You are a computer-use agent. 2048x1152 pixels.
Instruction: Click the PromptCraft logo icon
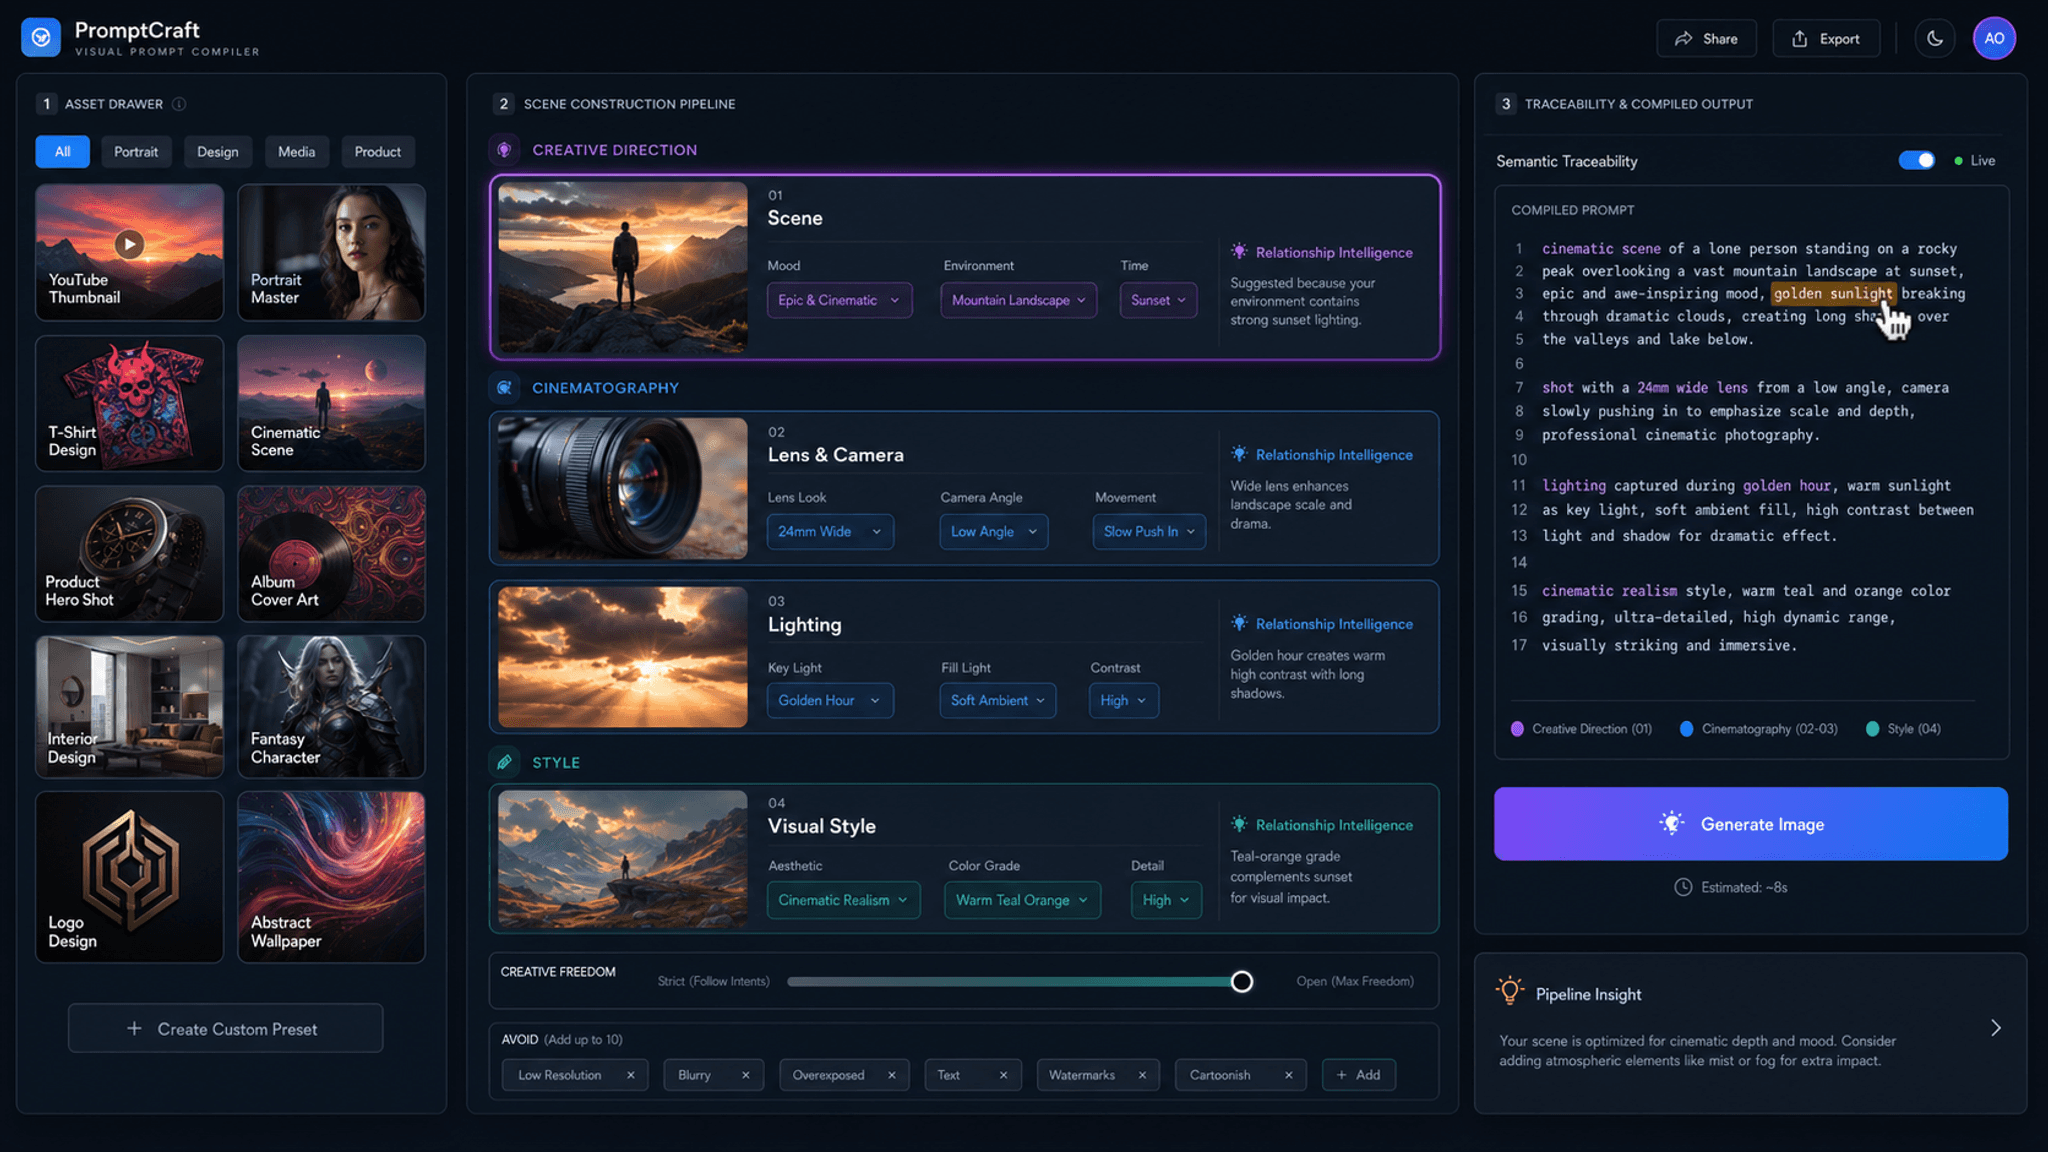click(41, 38)
